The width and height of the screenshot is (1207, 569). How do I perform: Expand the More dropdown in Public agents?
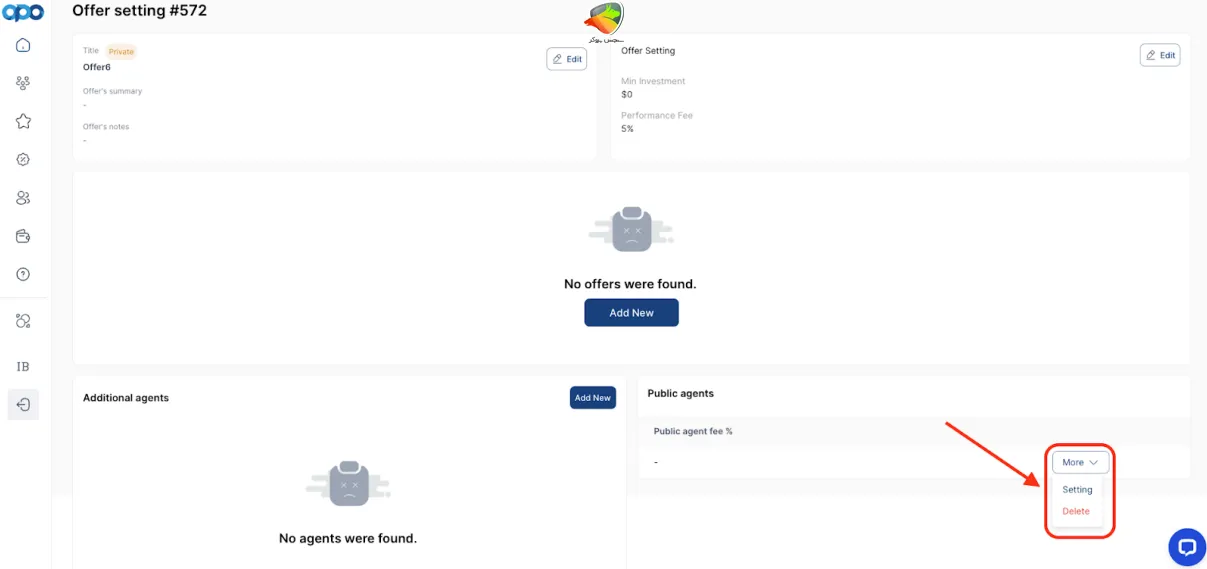coord(1080,462)
